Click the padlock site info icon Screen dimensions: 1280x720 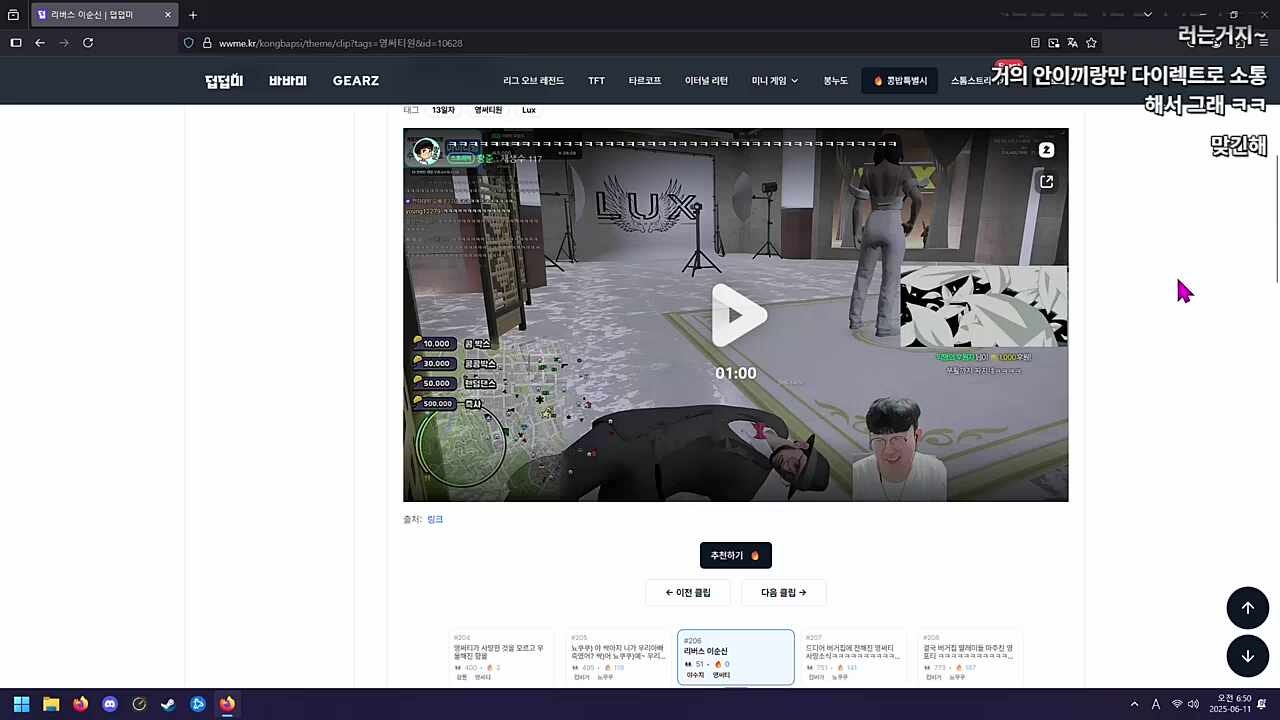pyautogui.click(x=207, y=43)
